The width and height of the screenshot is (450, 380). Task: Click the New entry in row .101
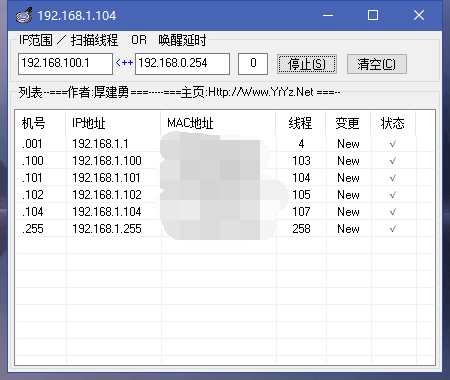[x=348, y=178]
